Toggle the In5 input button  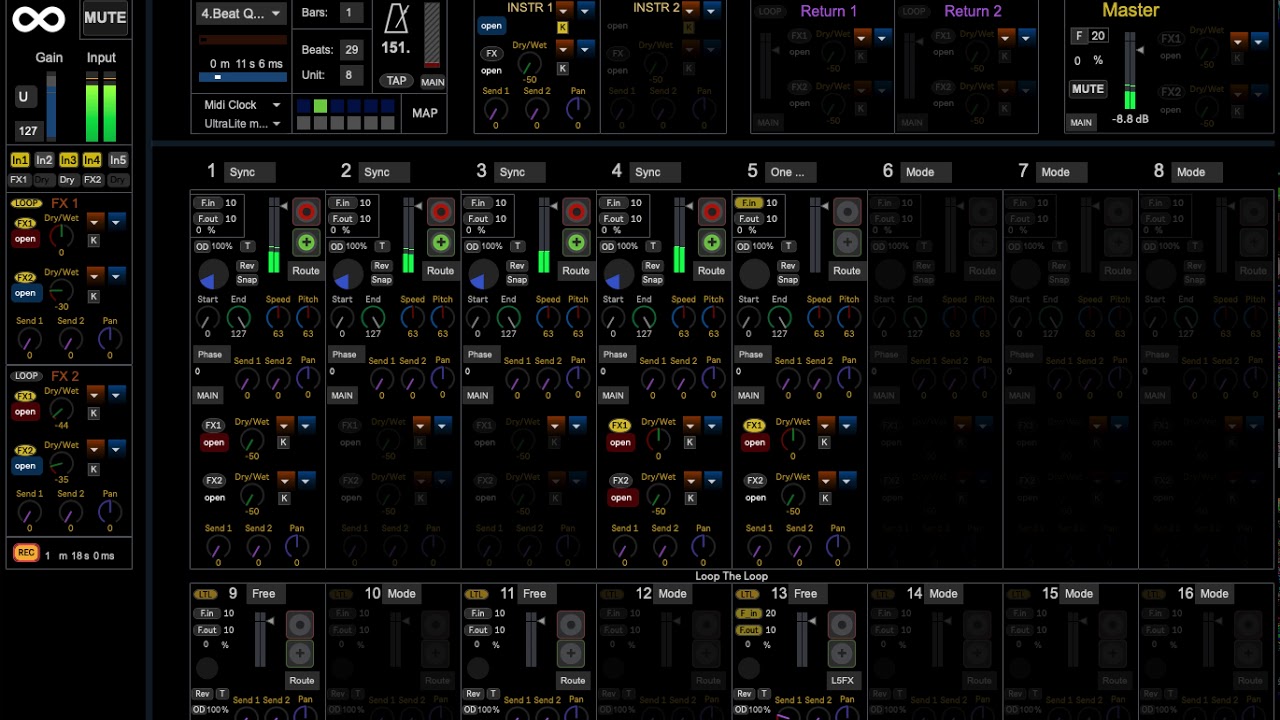118,160
